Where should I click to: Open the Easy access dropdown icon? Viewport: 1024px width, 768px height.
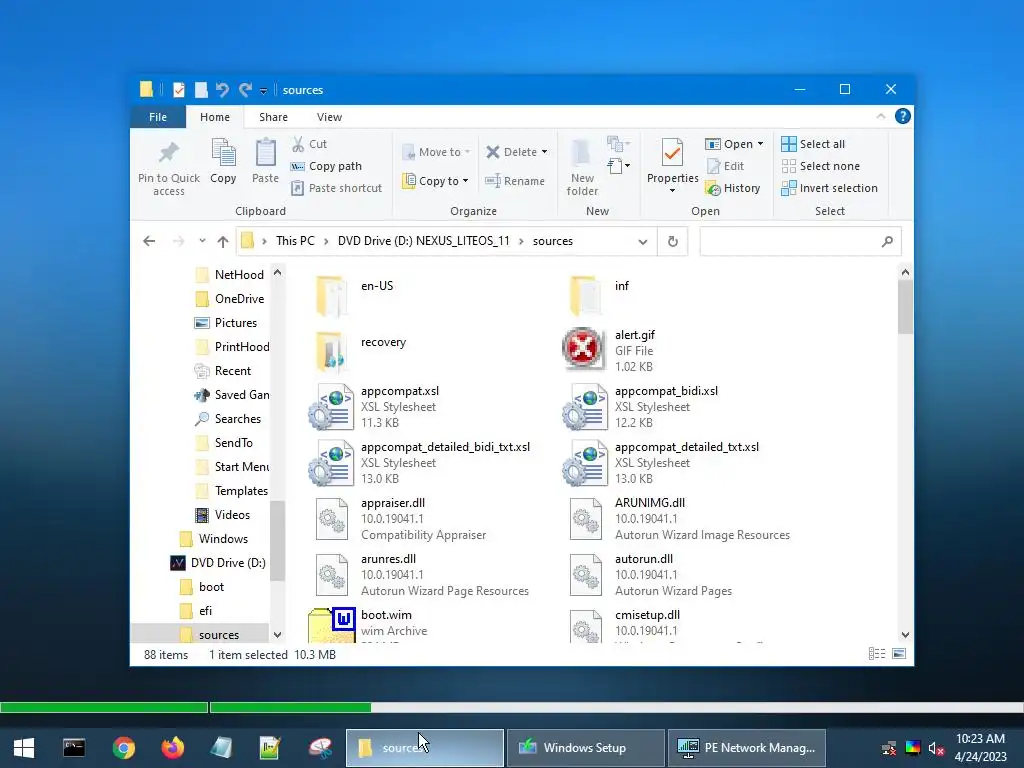pos(618,166)
